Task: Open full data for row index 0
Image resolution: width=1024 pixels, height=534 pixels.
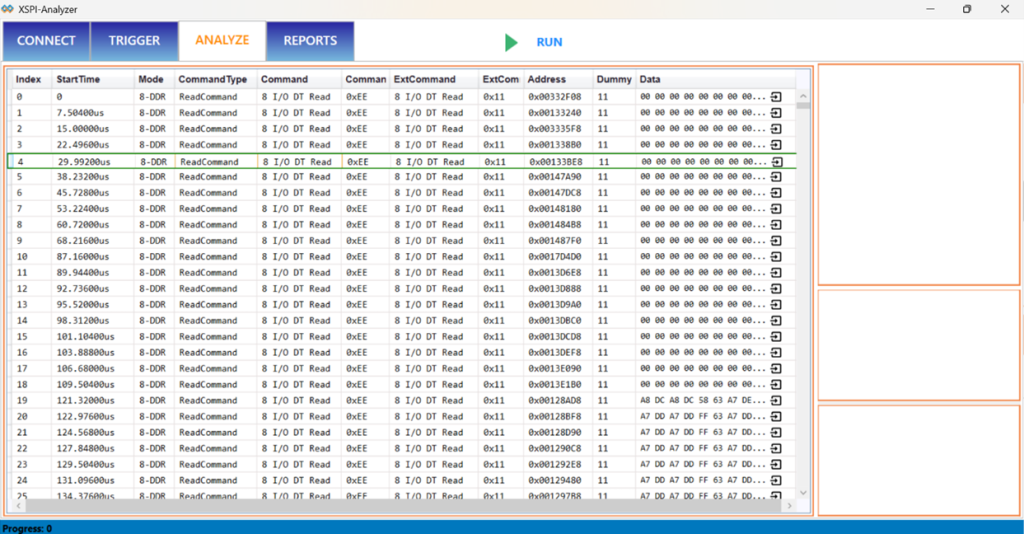Action: pos(777,97)
